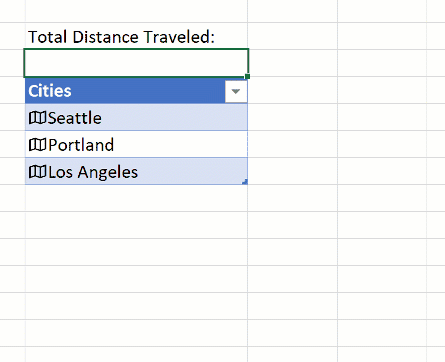Viewport: 445px width, 362px height.
Task: Select empty cell right of Seattle
Action: [292, 117]
